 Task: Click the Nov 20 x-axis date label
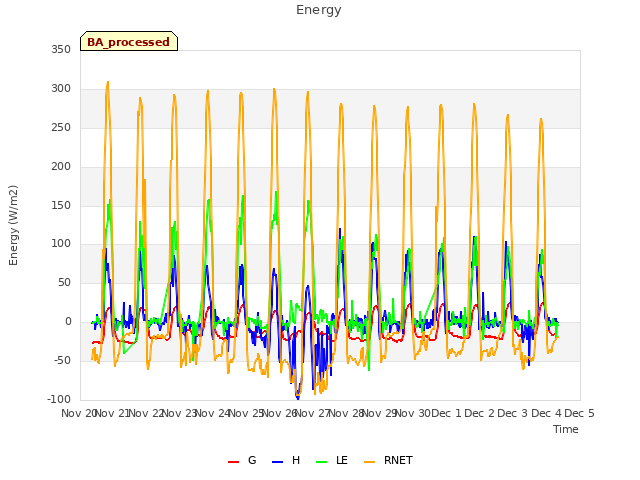[78, 413]
